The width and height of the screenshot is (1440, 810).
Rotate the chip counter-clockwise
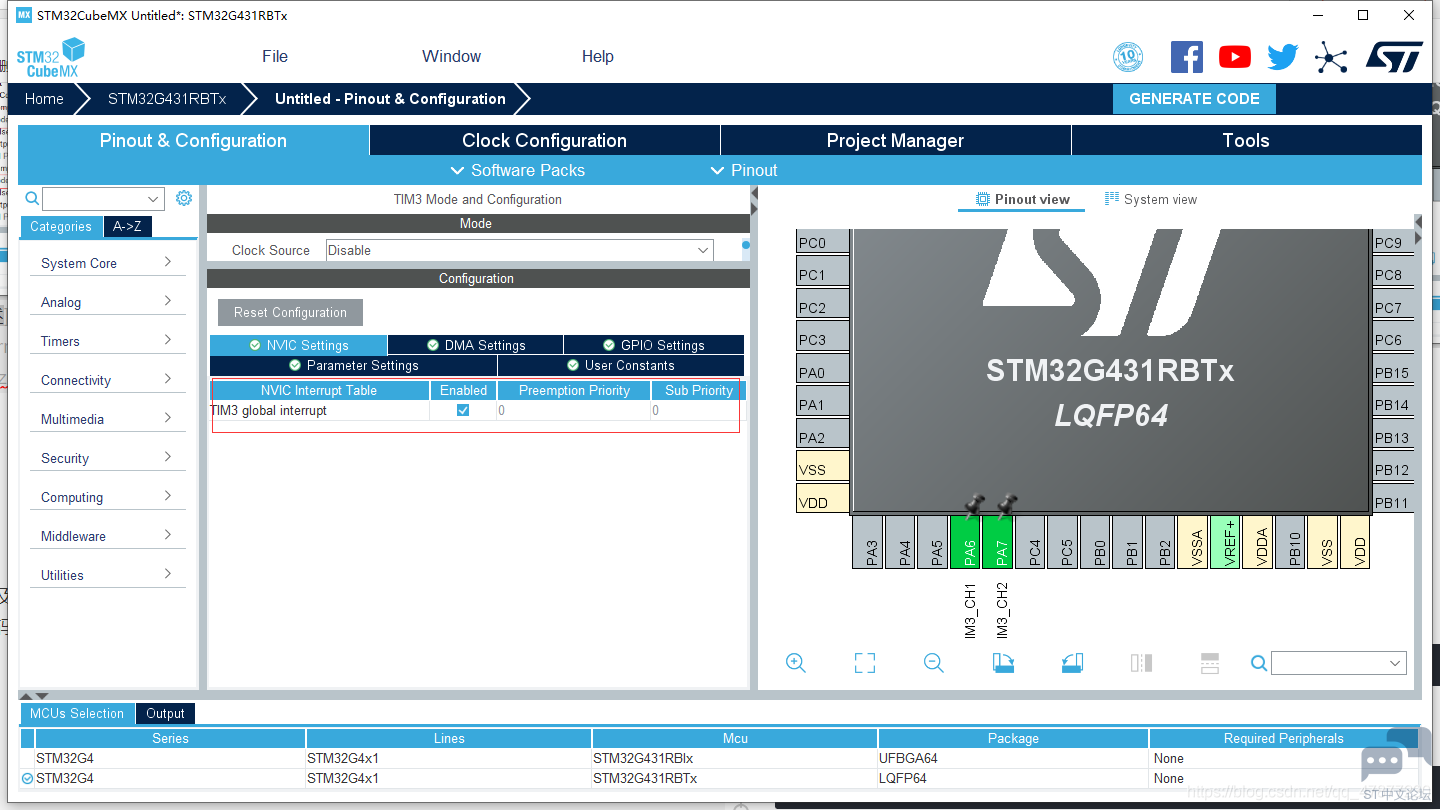point(1072,663)
